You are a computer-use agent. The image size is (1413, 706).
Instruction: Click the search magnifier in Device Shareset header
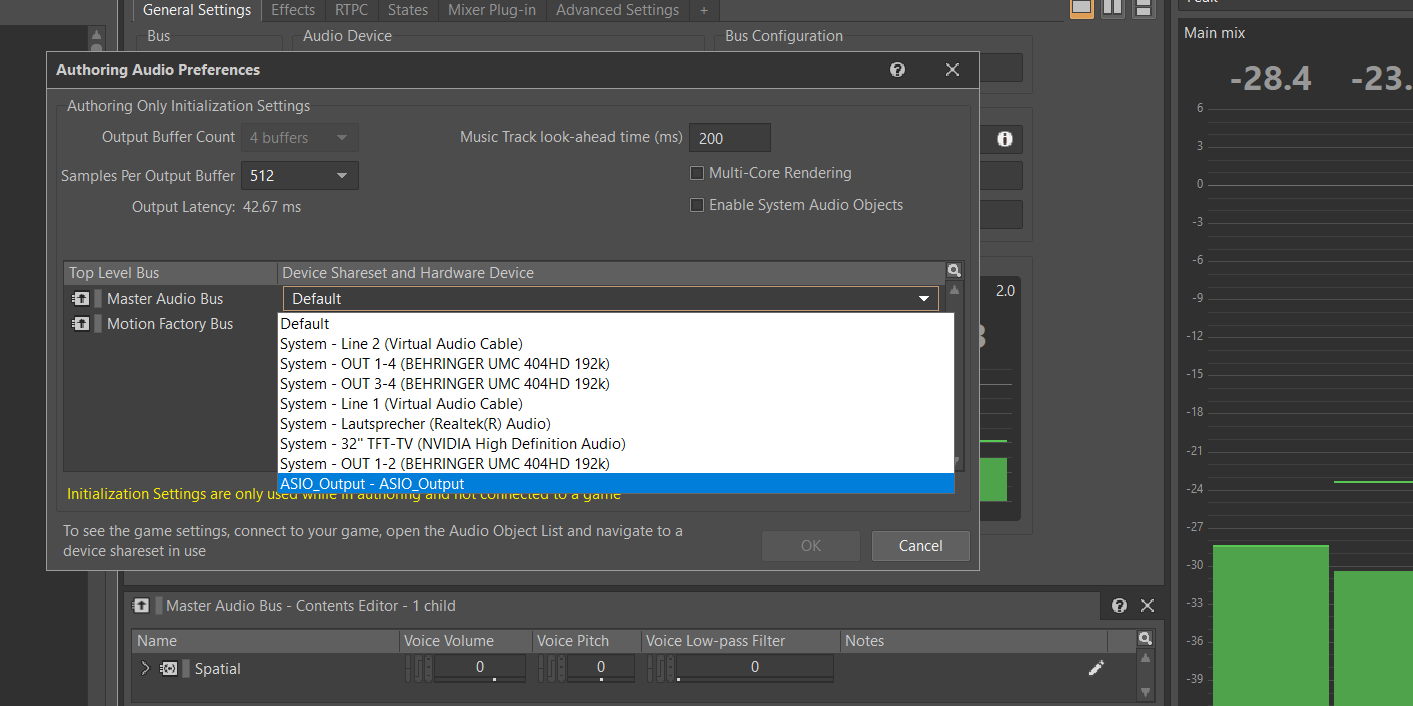point(953,270)
